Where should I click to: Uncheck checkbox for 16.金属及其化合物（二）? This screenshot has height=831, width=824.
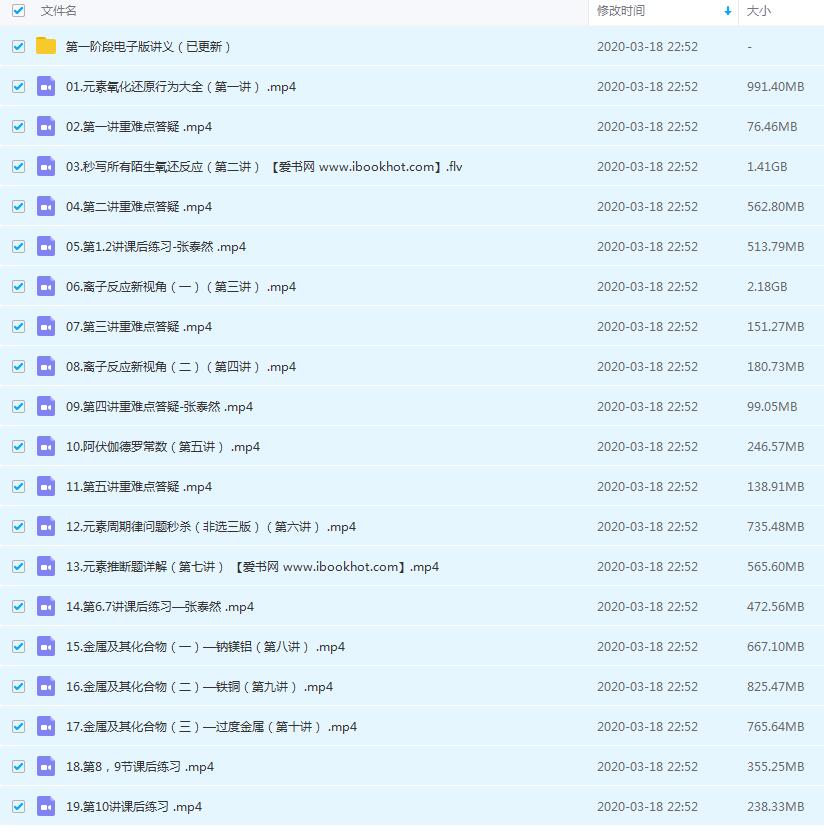click(19, 687)
